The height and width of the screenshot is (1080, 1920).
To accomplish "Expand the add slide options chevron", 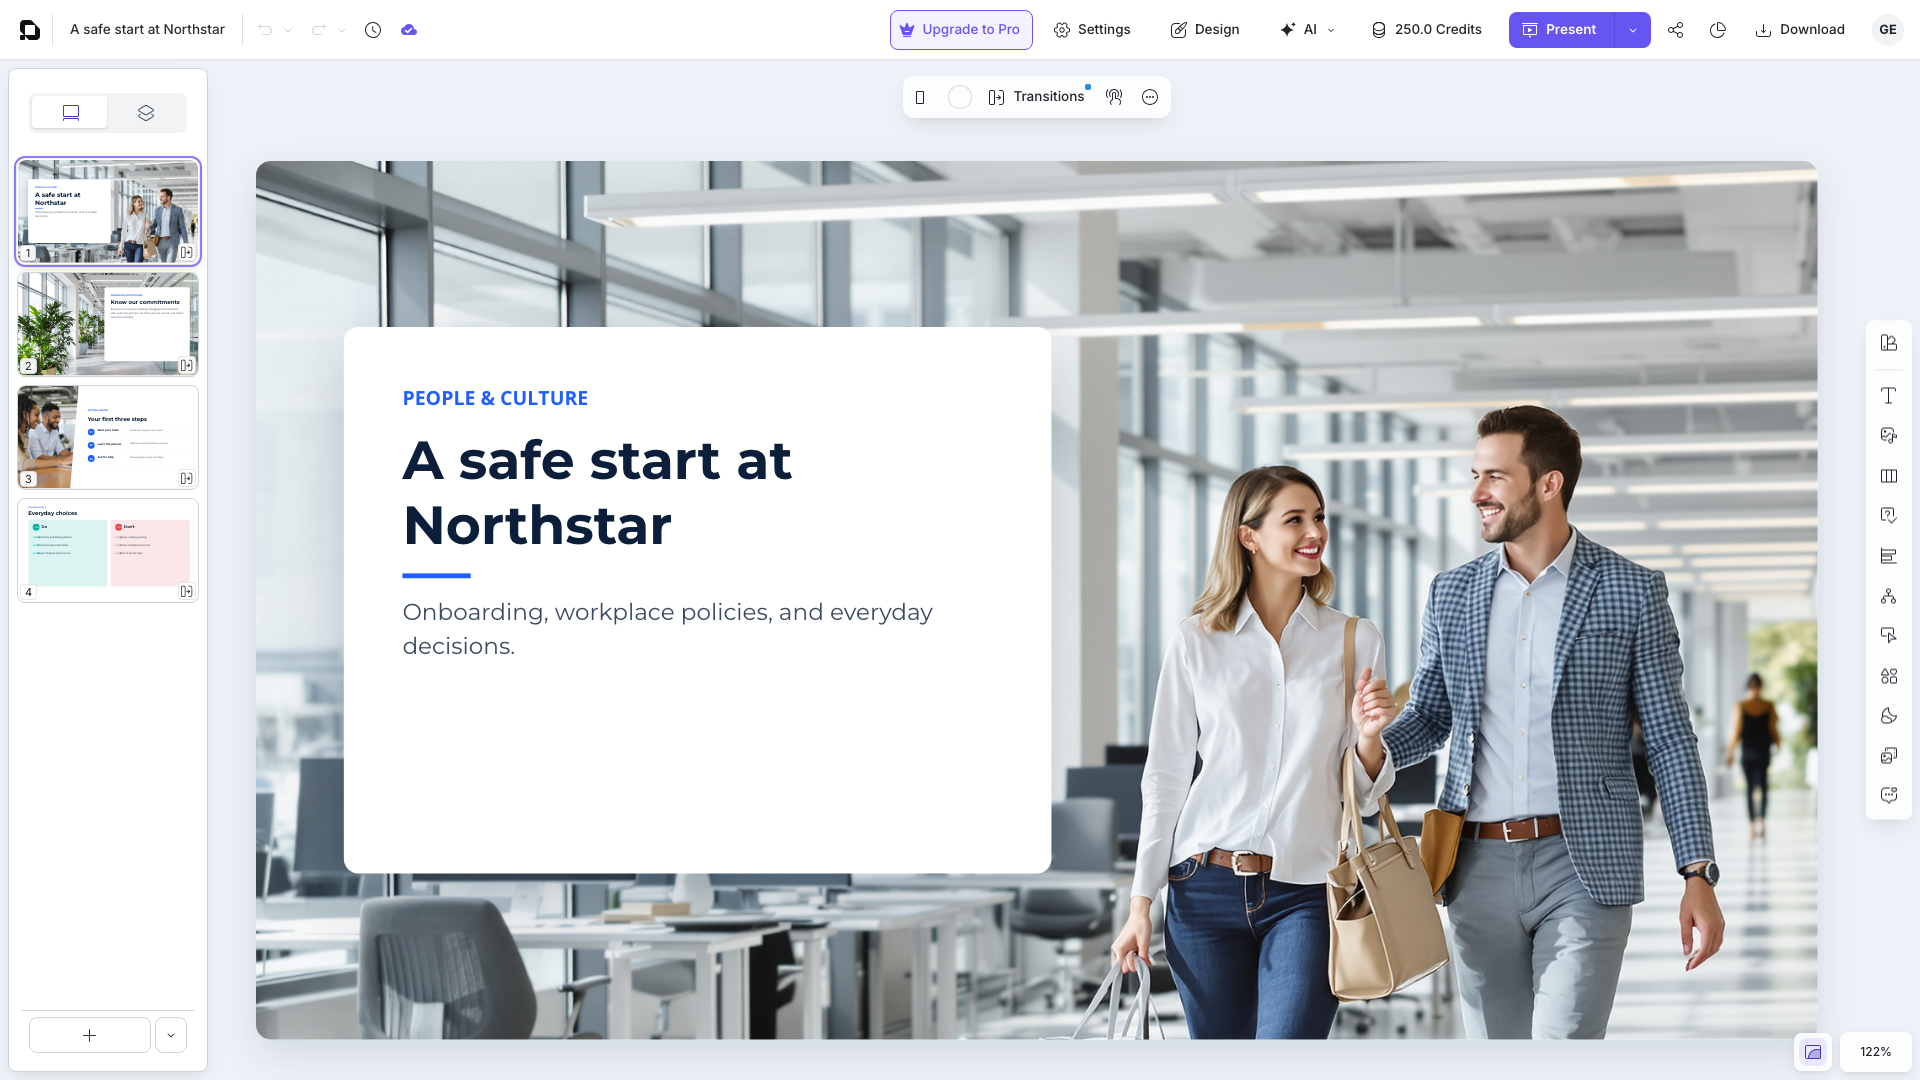I will tap(171, 1035).
